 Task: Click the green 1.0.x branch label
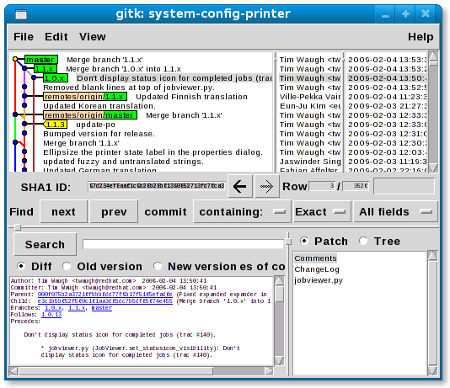(55, 78)
